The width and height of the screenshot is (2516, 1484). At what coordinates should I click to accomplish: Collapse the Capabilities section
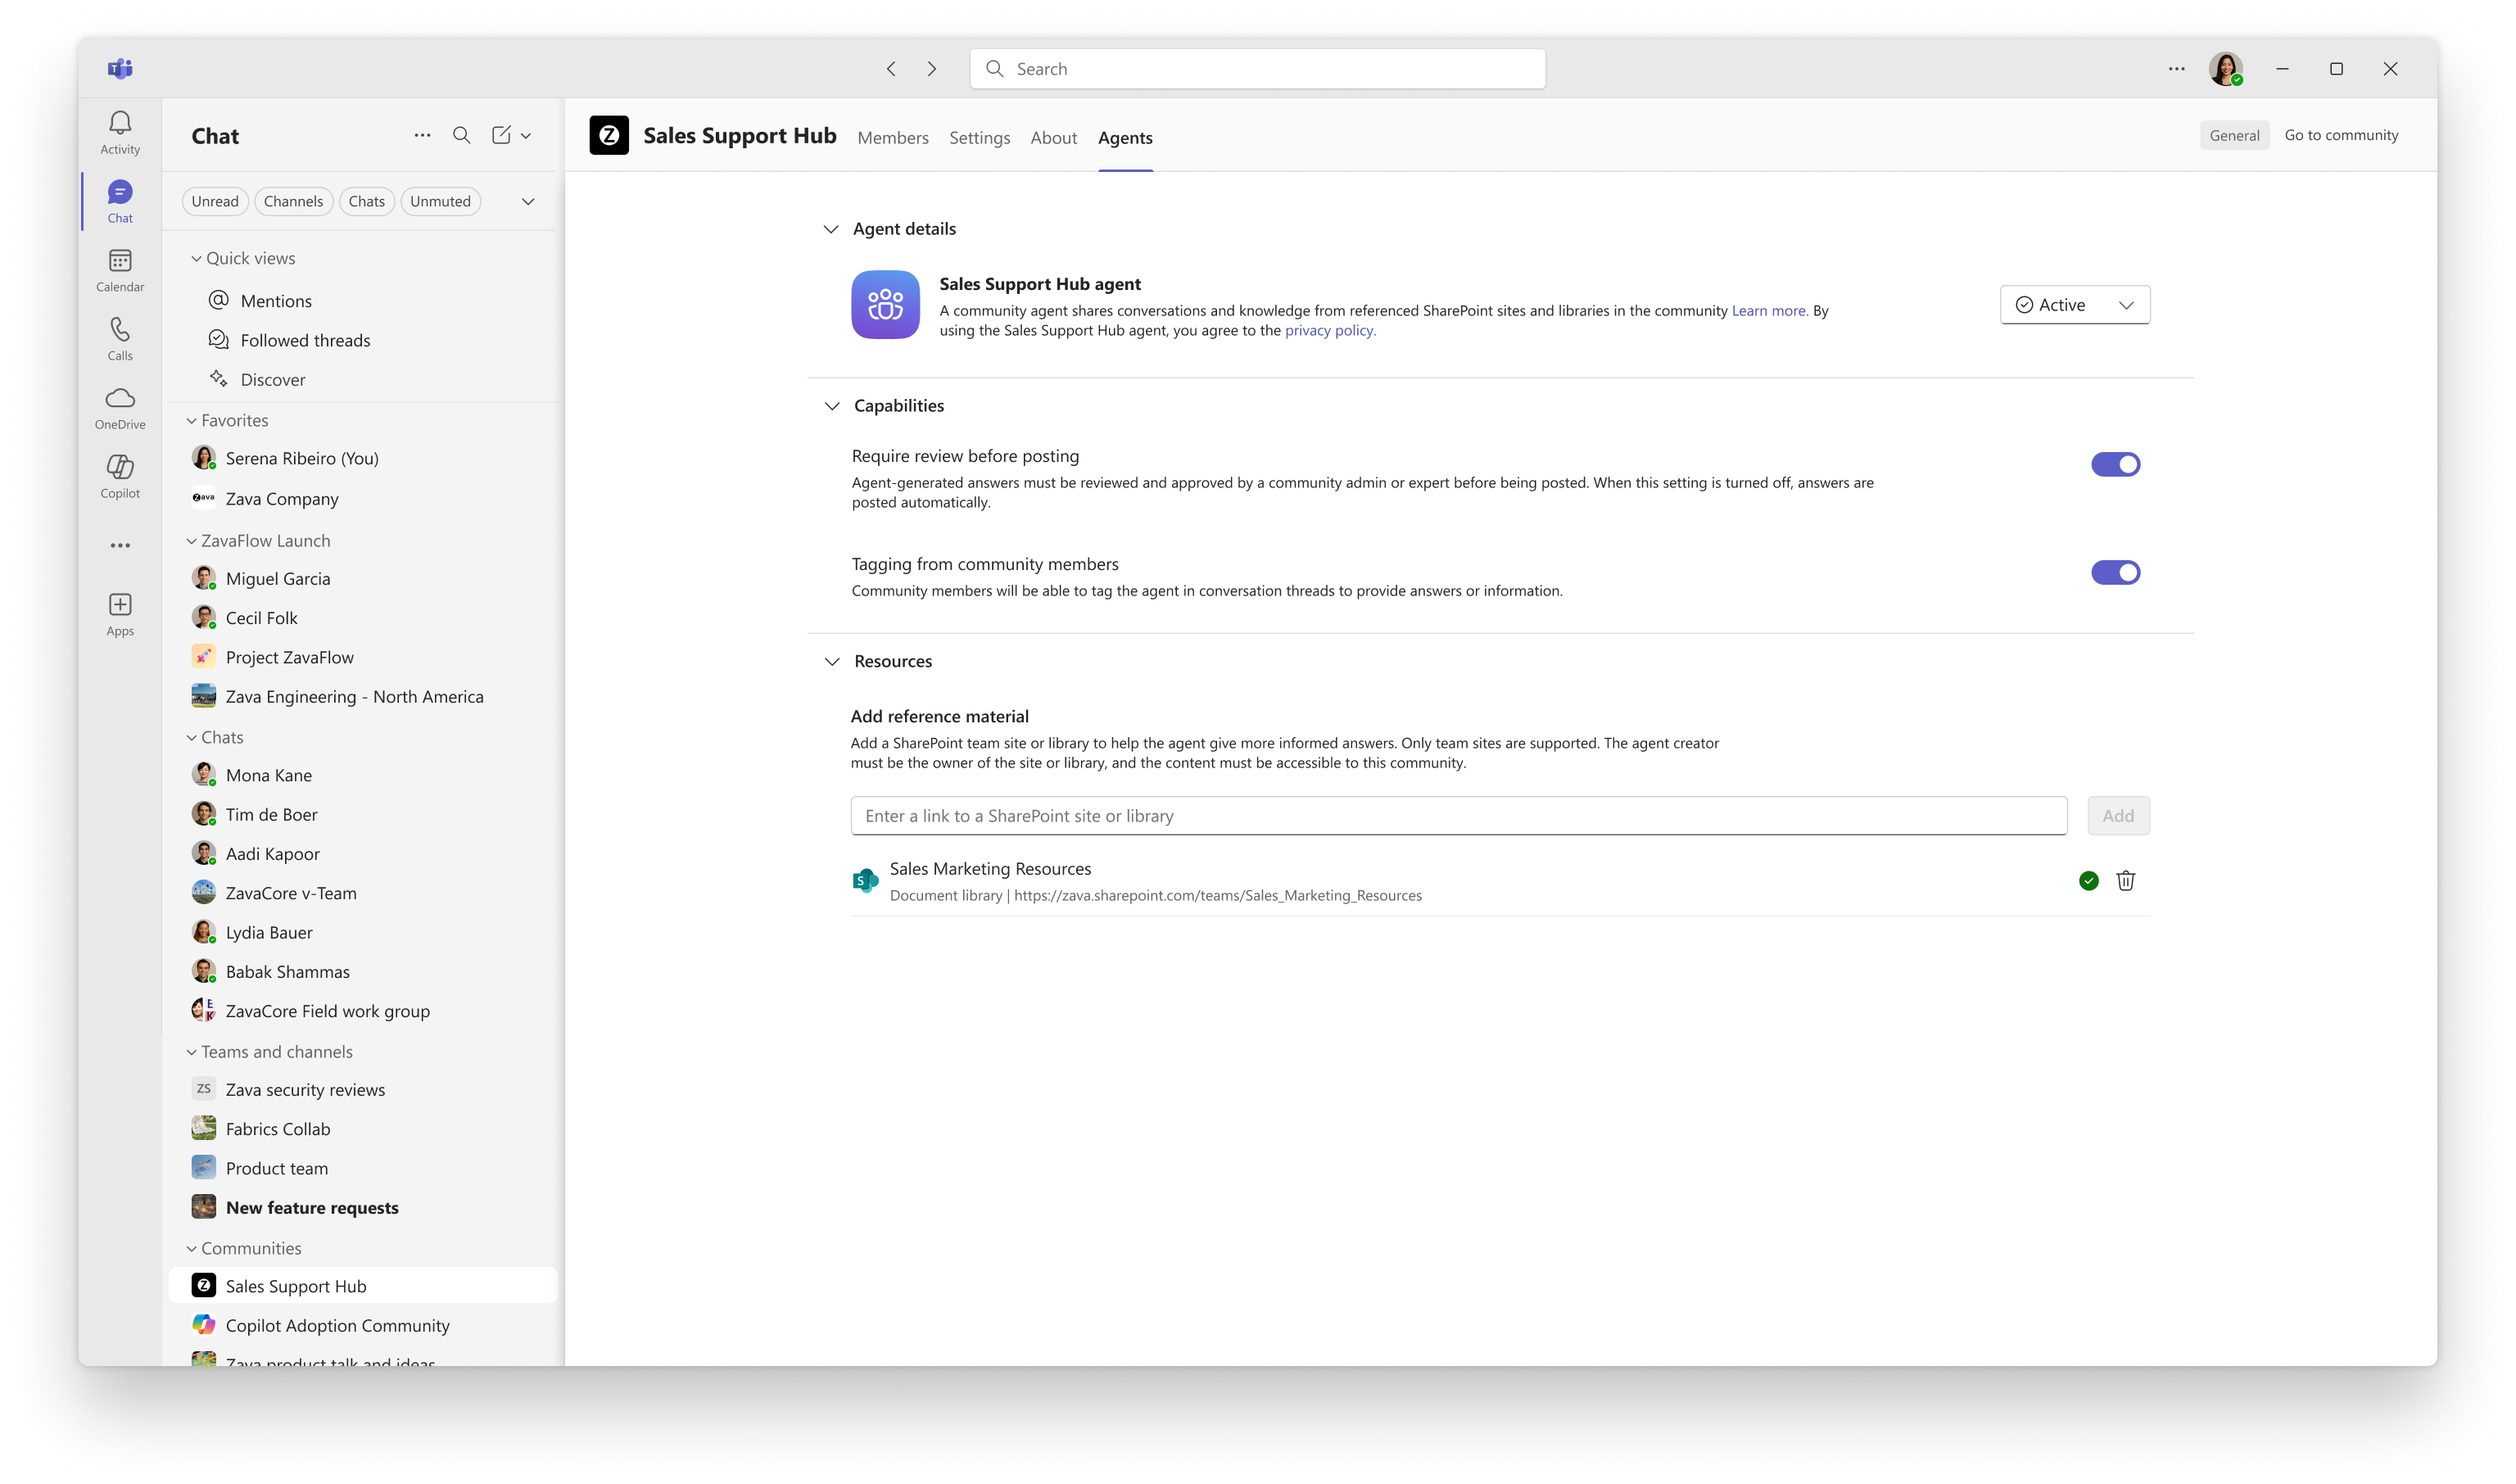click(831, 406)
